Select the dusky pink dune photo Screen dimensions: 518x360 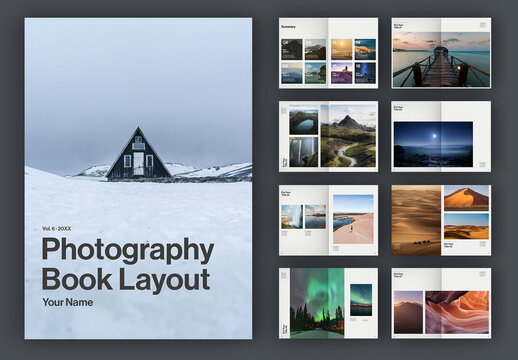[408, 312]
